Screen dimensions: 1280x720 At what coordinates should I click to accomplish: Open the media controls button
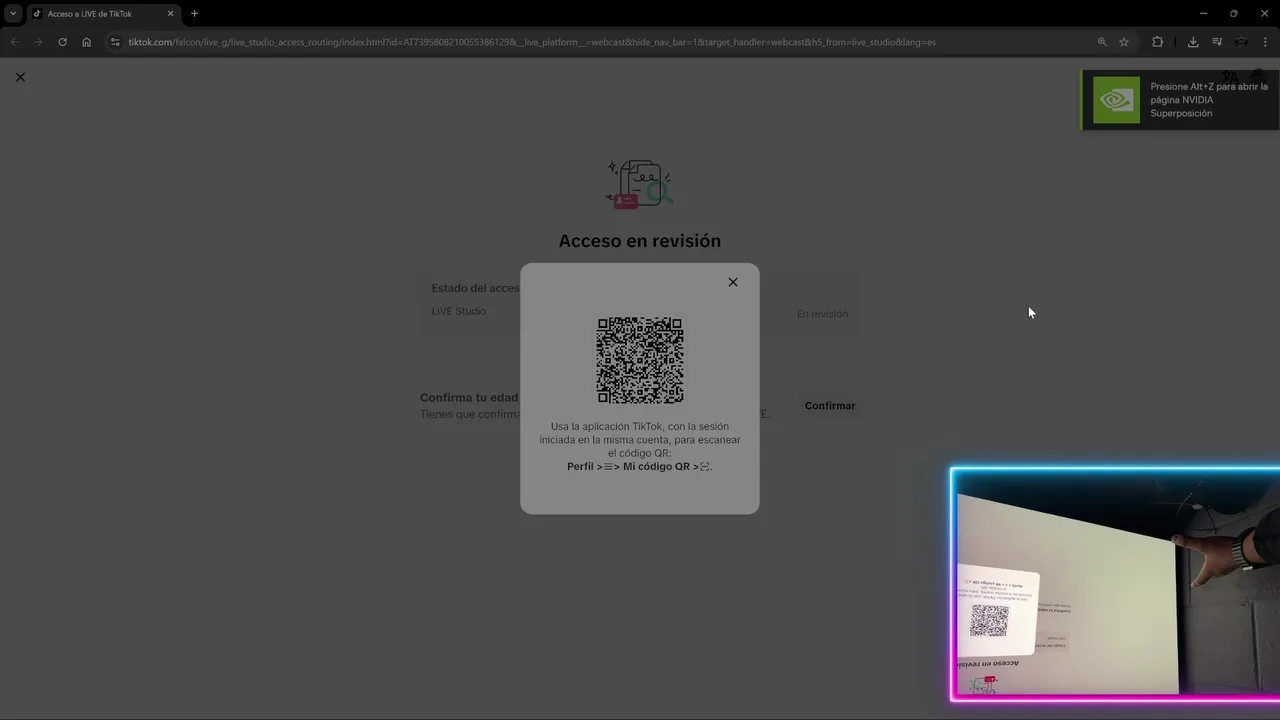[1217, 42]
